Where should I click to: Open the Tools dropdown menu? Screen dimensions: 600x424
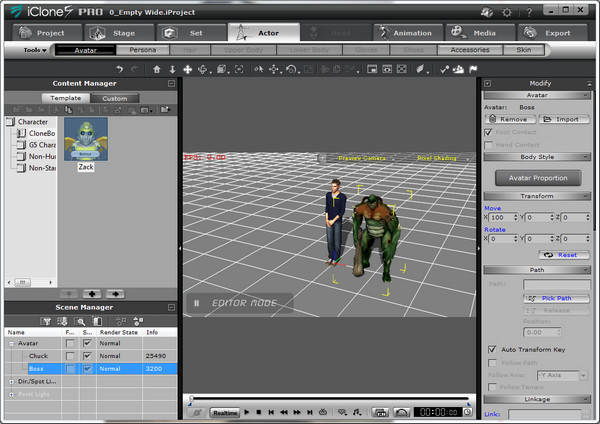point(35,49)
